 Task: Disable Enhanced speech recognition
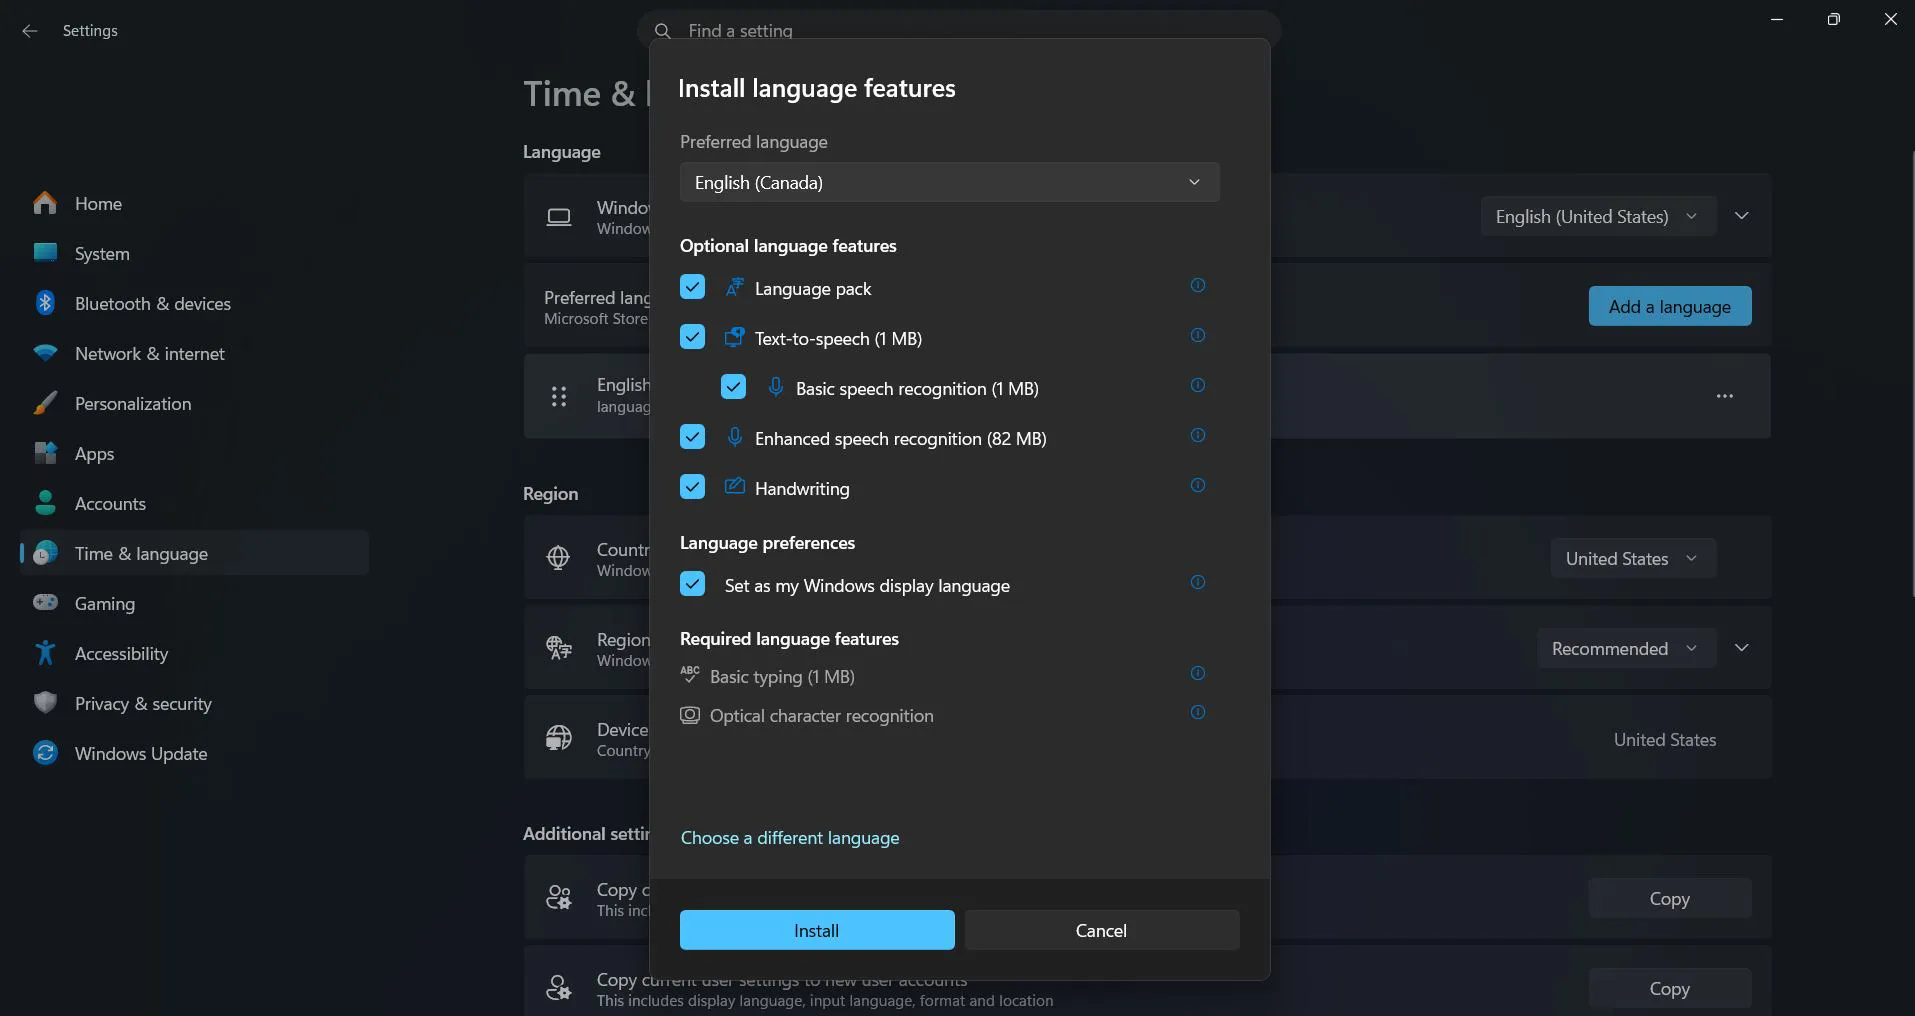[692, 437]
